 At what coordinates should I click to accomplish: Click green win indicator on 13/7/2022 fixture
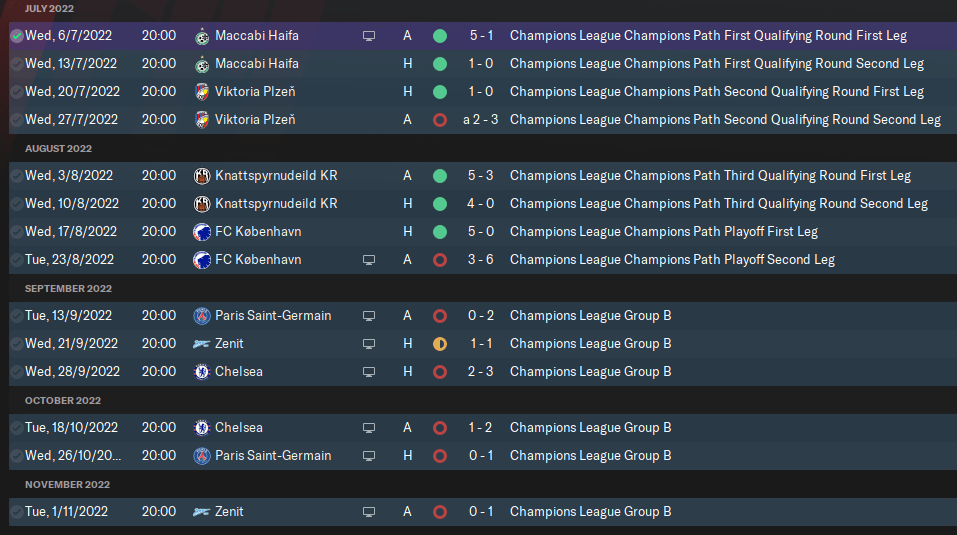tap(439, 64)
